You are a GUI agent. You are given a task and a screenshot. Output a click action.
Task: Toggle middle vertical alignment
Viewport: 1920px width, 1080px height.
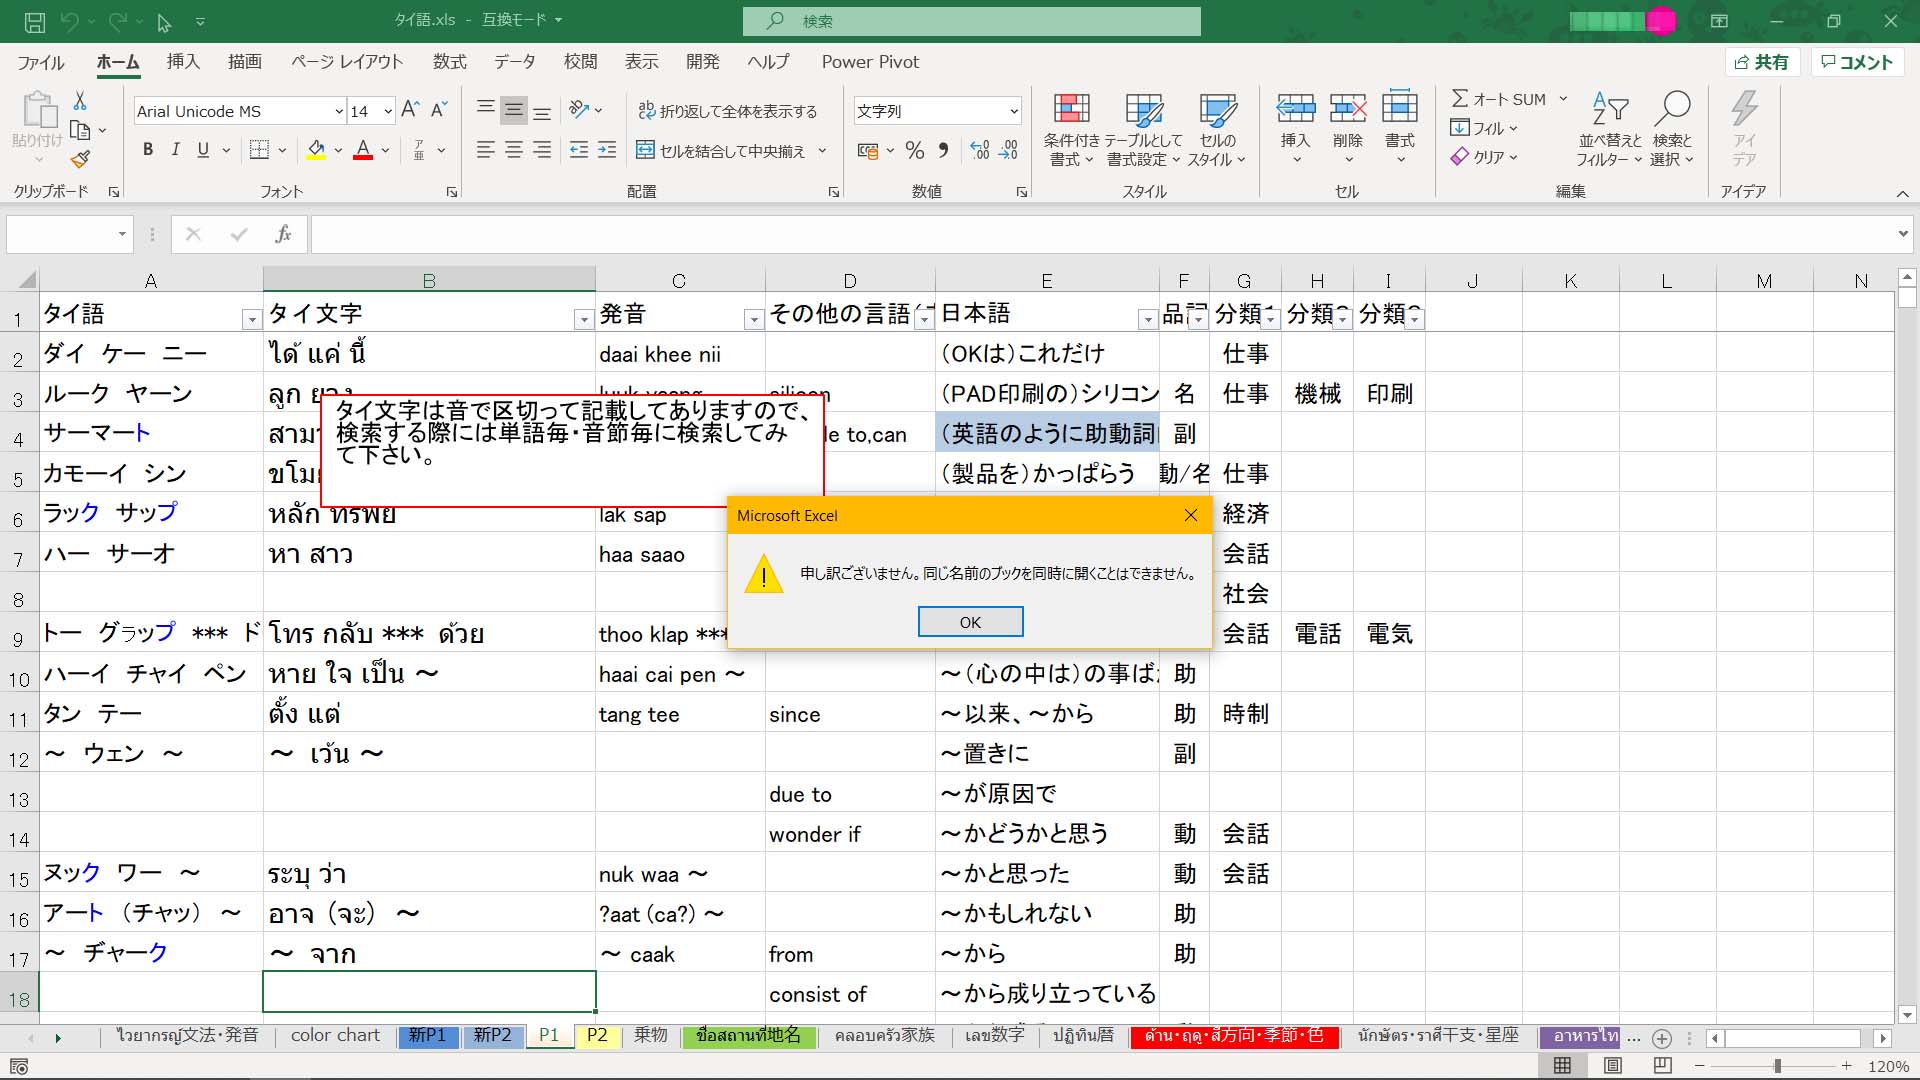click(x=514, y=110)
